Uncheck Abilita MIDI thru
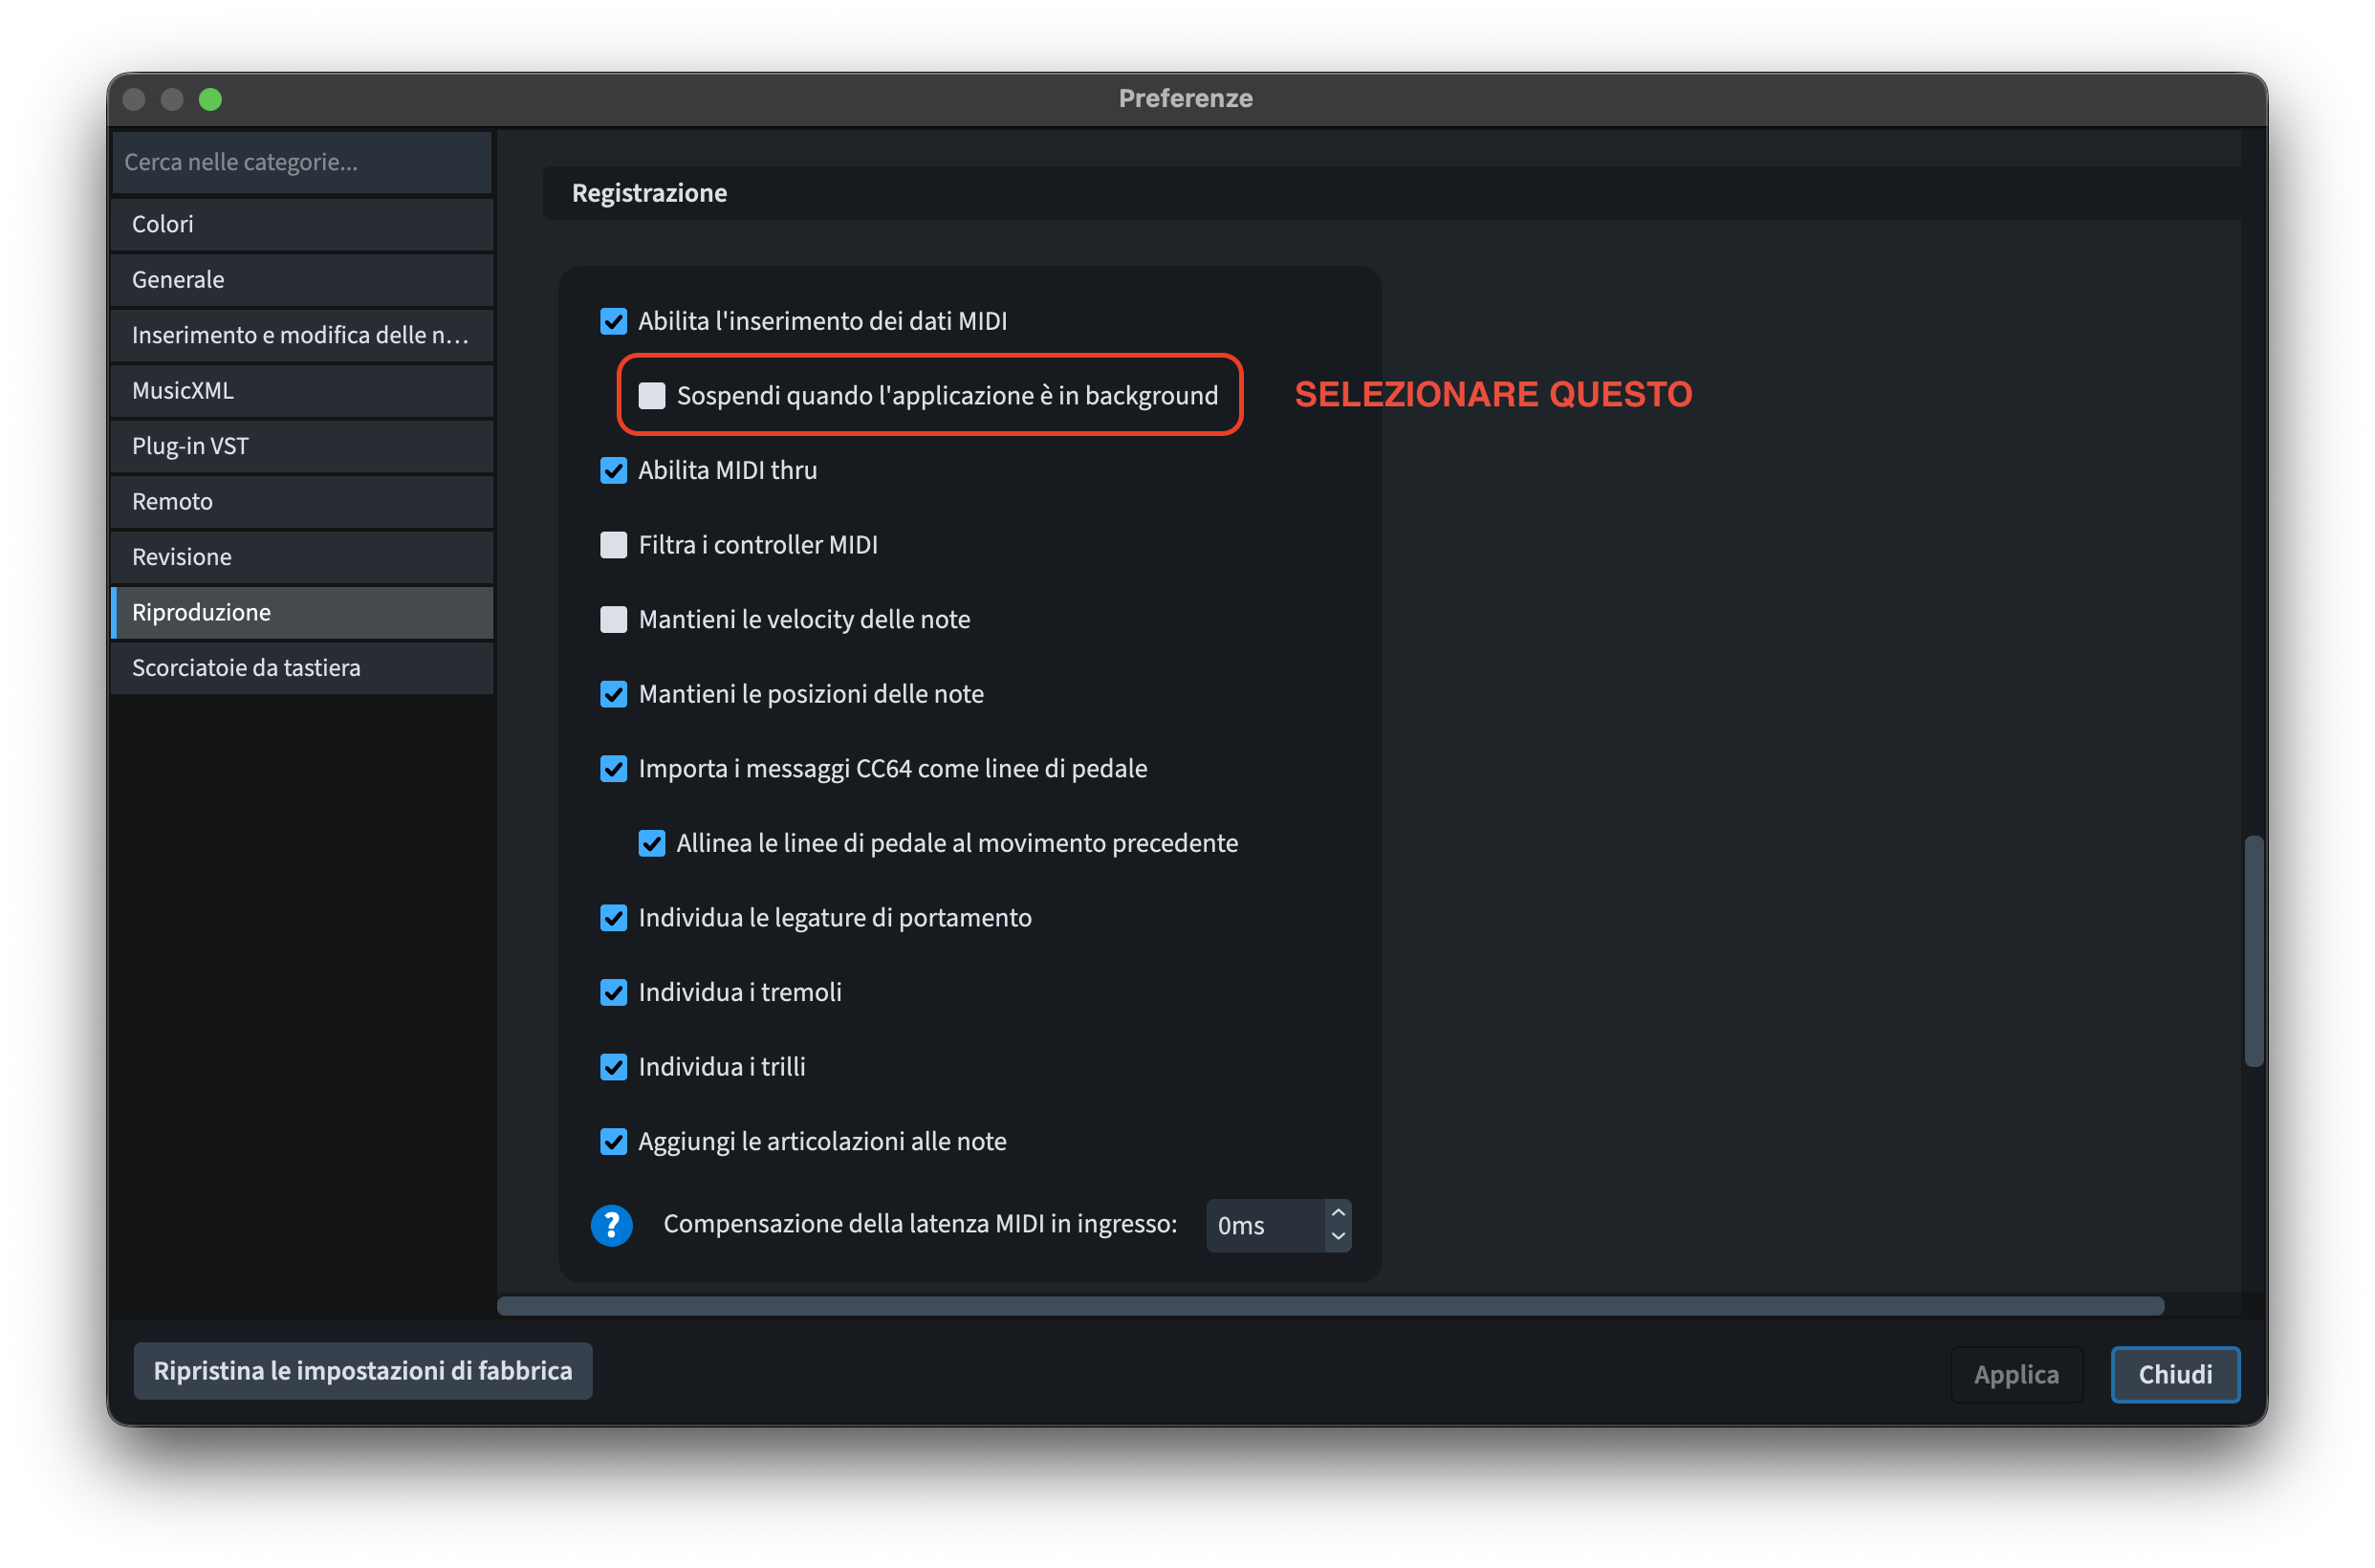The height and width of the screenshot is (1568, 2375). coord(613,470)
